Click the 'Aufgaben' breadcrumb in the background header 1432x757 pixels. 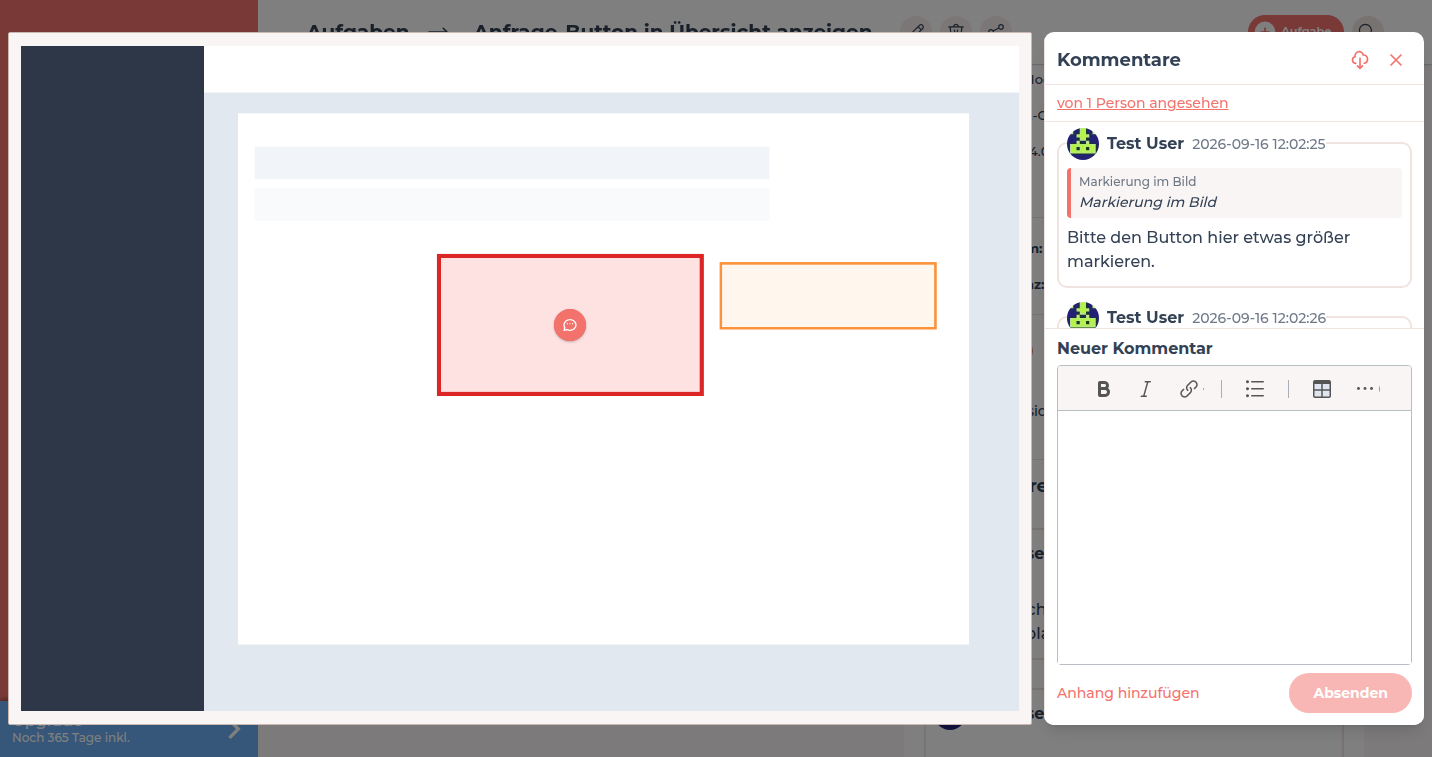(358, 32)
